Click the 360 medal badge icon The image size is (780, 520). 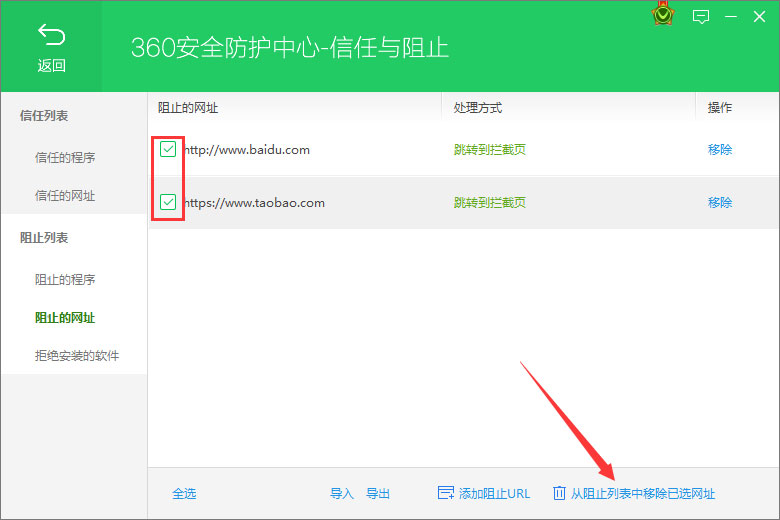tap(662, 16)
